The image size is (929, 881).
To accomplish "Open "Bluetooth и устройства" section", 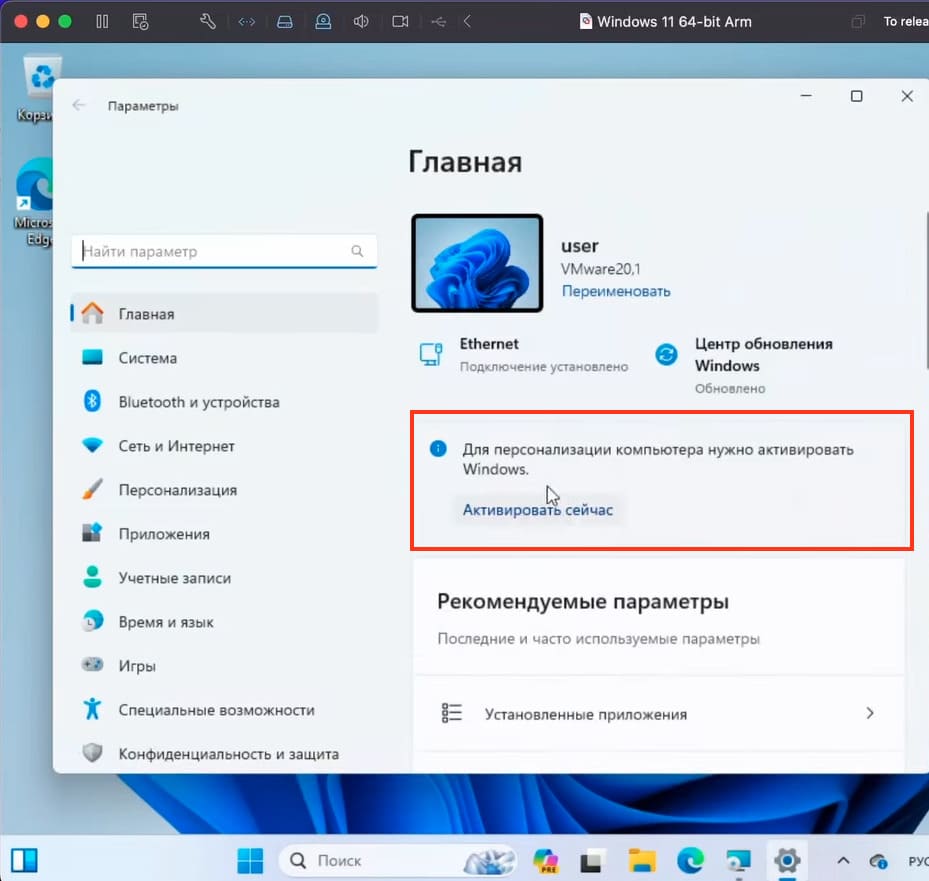I will pyautogui.click(x=224, y=402).
